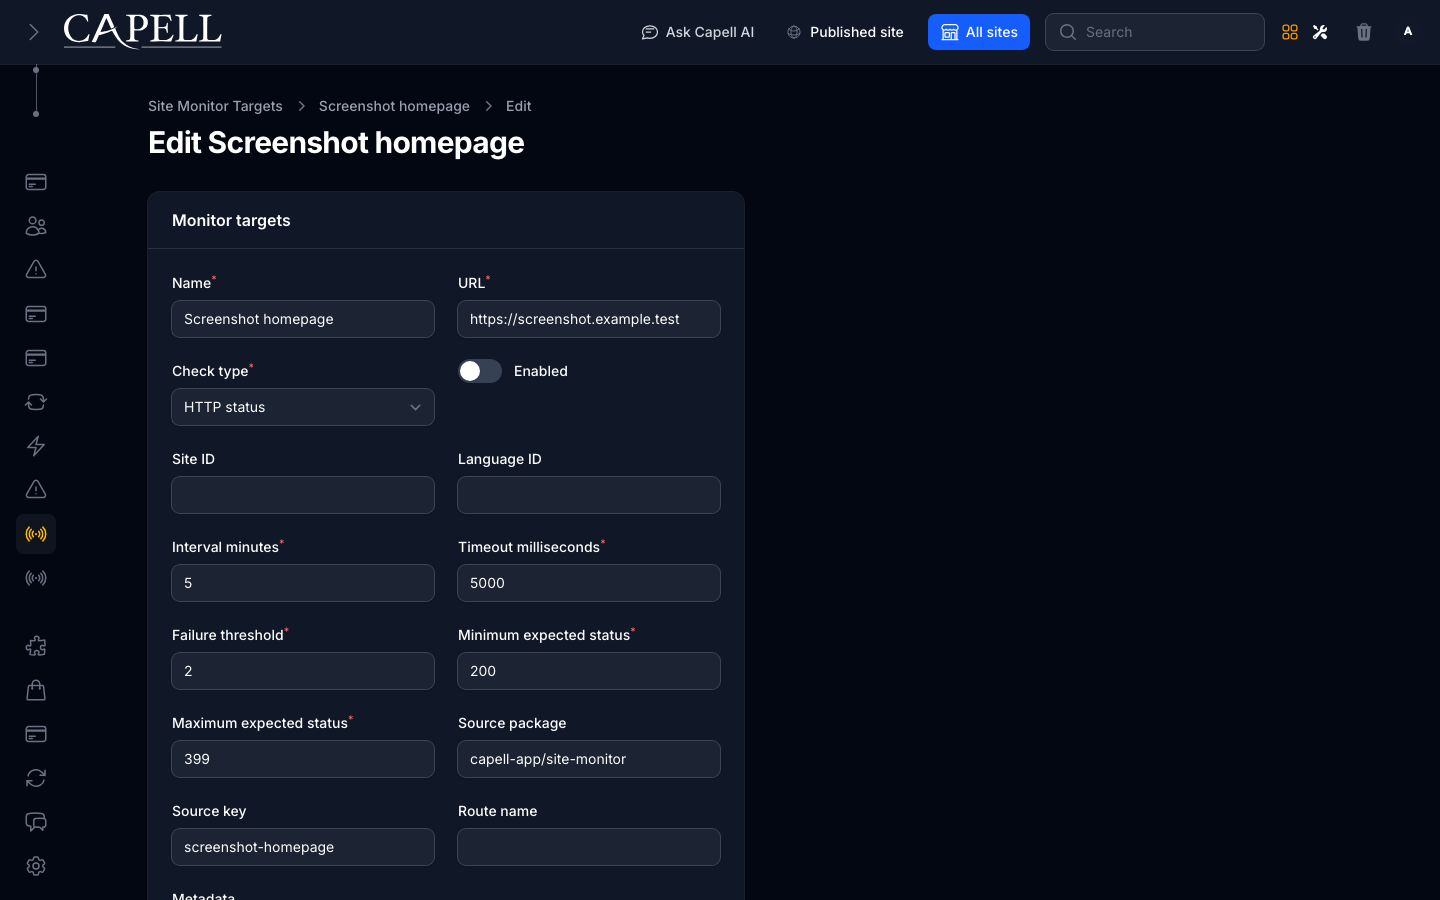
Task: Click the Enabled label text
Action: (x=541, y=371)
